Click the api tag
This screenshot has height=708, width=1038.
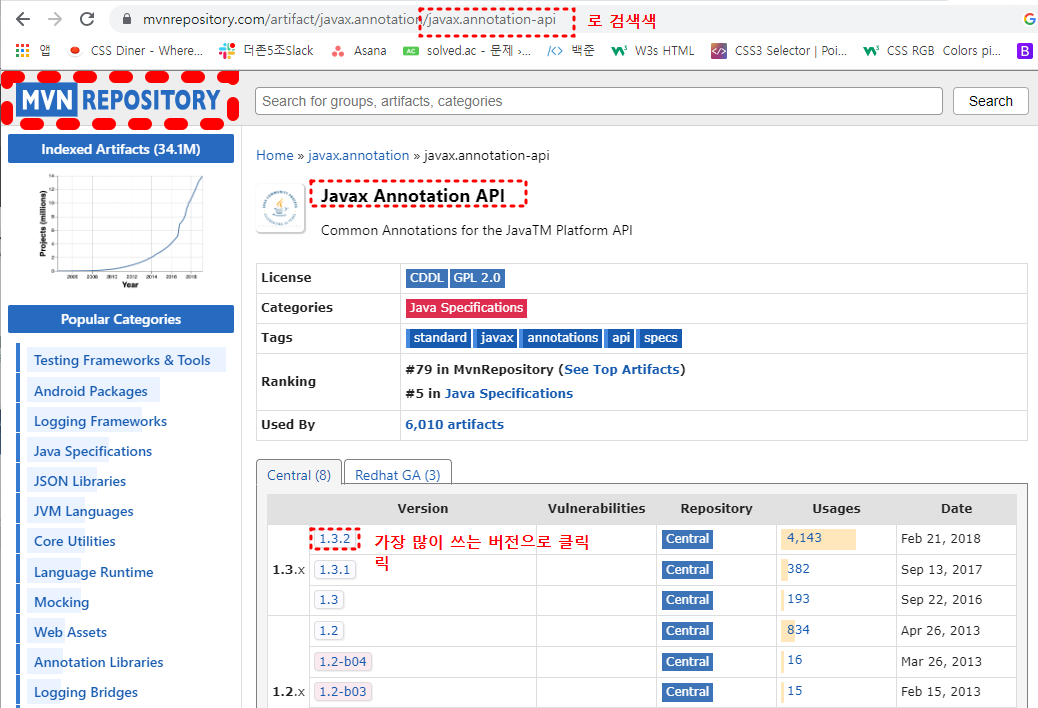[x=620, y=338]
